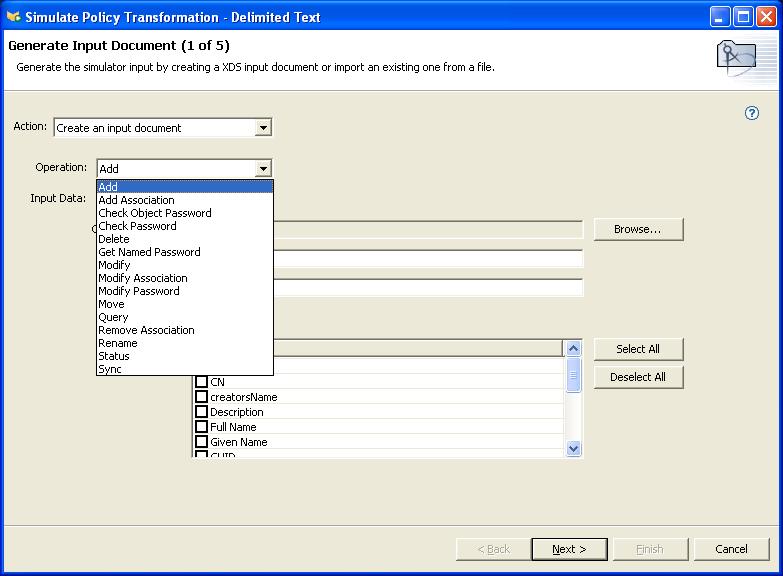The image size is (783, 576).
Task: Select the Given Name checkbox
Action: [201, 442]
